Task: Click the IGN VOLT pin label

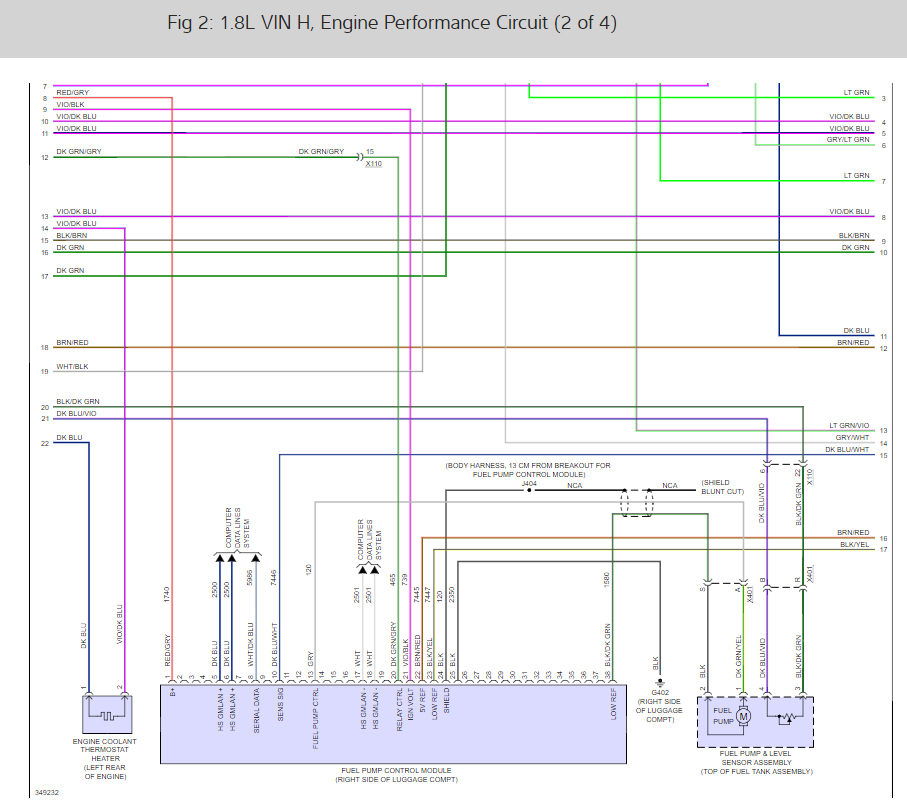Action: tap(411, 704)
